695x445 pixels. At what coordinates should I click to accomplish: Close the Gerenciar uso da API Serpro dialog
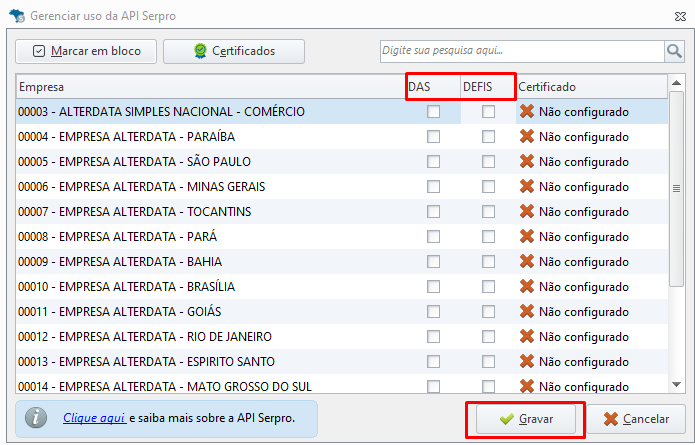680,16
